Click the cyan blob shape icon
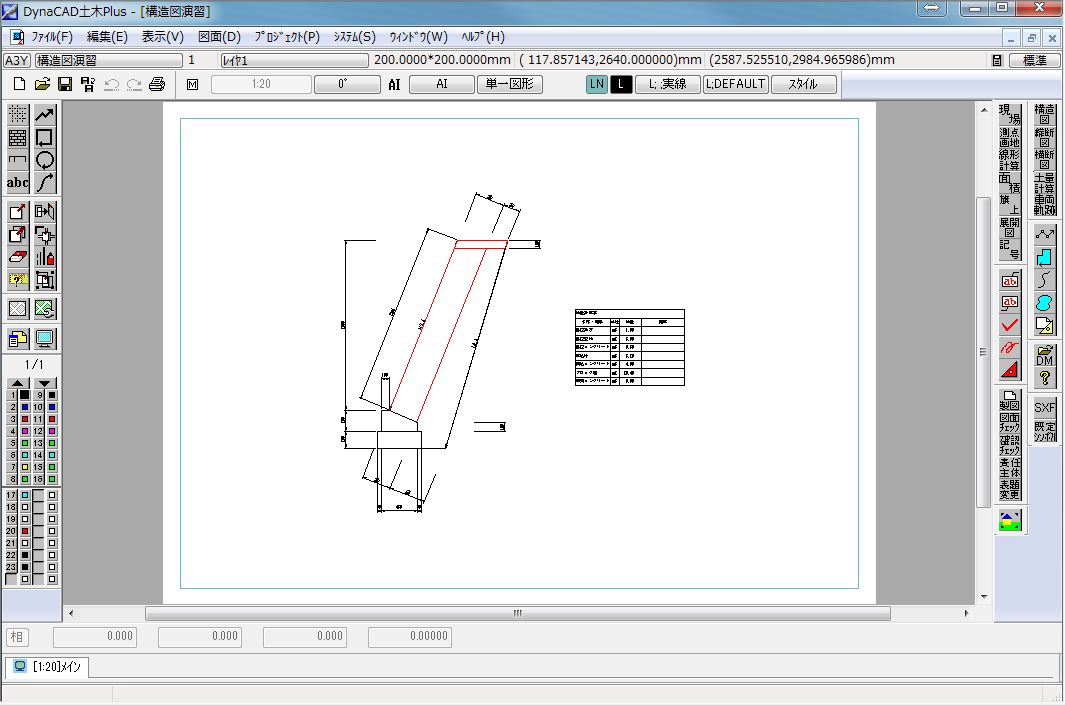1065x705 pixels. point(1045,303)
